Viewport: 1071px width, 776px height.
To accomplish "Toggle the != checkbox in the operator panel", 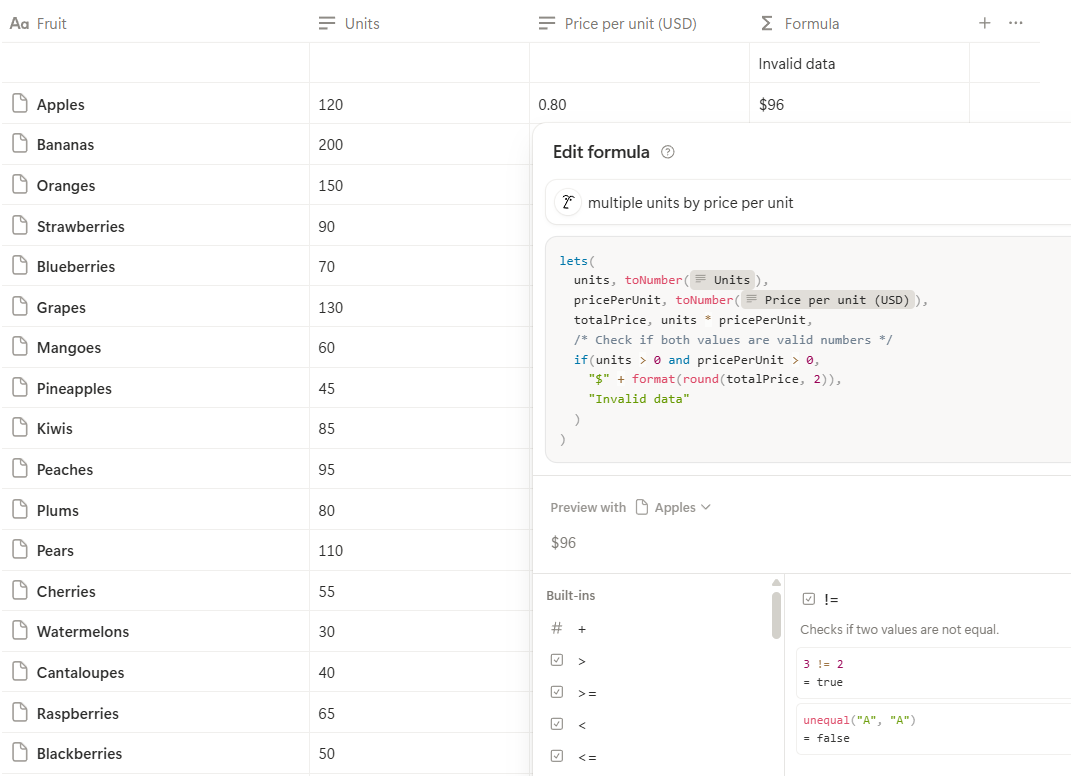I will [808, 598].
